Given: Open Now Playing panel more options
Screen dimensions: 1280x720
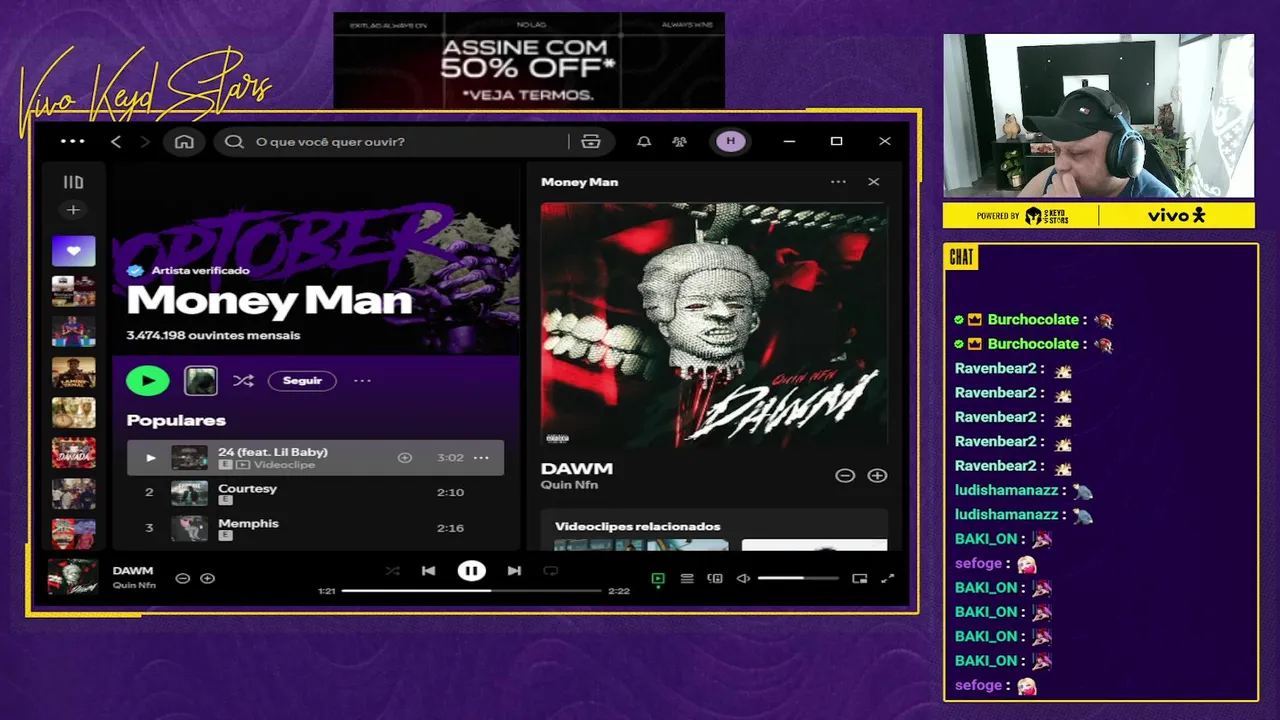Looking at the screenshot, I should (x=838, y=182).
